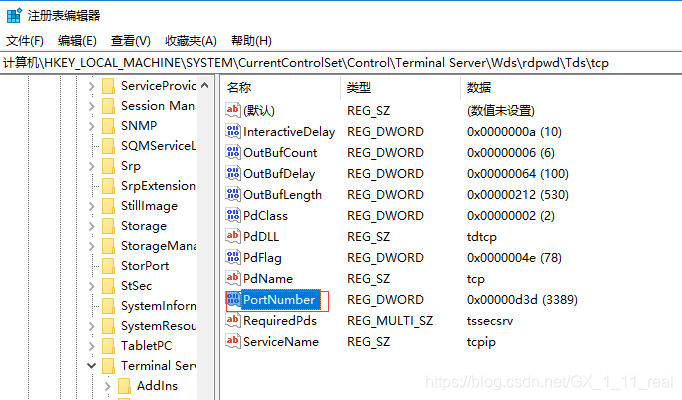Click the folder icon of SNMP key
This screenshot has height=400, width=682.
pyautogui.click(x=108, y=126)
